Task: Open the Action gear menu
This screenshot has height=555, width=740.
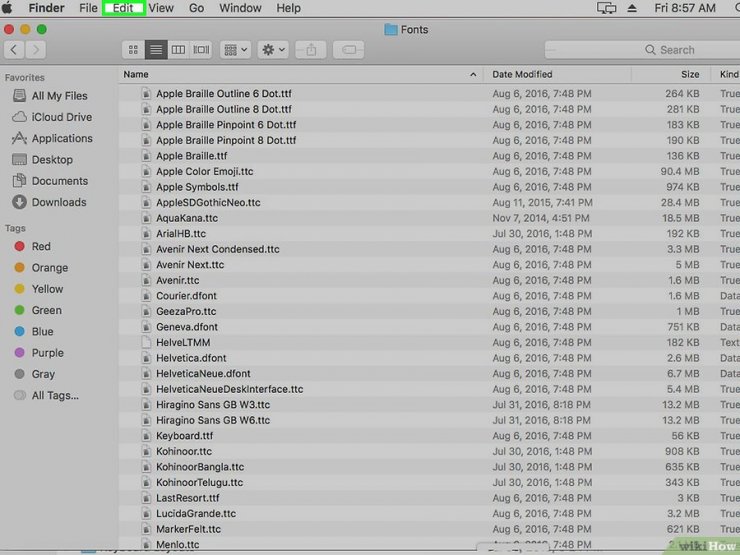Action: click(273, 50)
